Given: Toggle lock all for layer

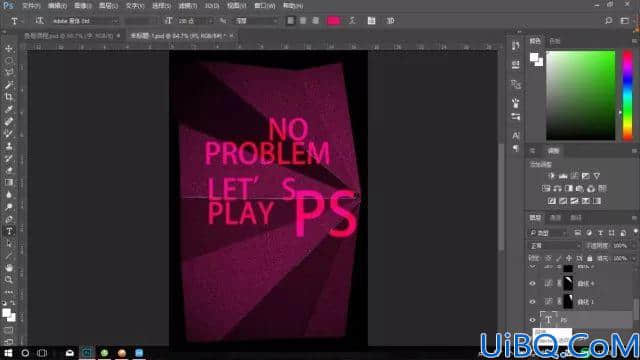Looking at the screenshot, I should tap(590, 258).
